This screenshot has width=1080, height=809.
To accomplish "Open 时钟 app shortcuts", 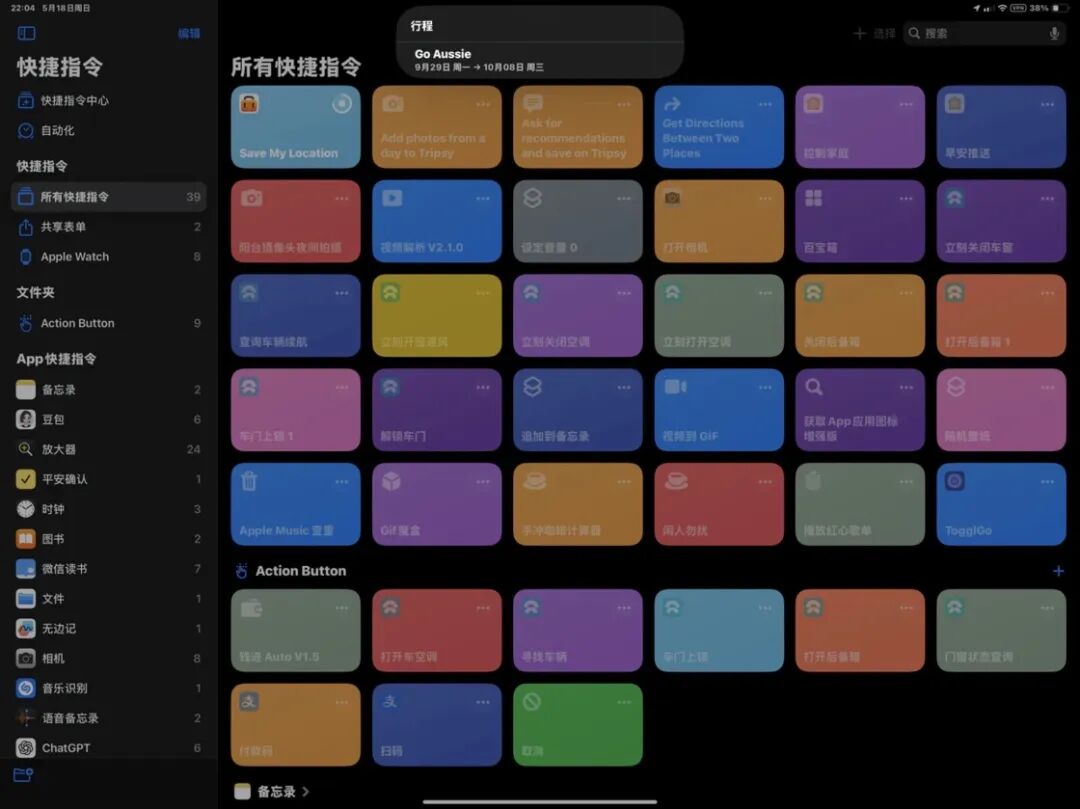I will 109,509.
